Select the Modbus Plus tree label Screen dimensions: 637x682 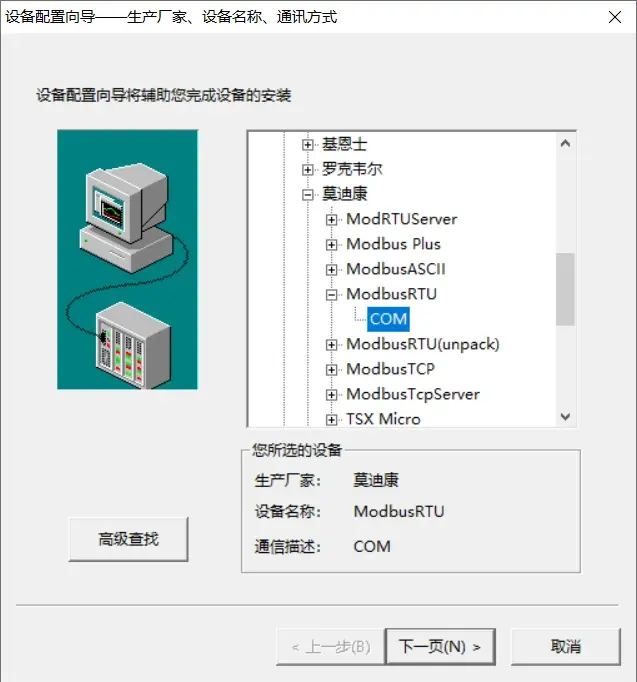(394, 244)
